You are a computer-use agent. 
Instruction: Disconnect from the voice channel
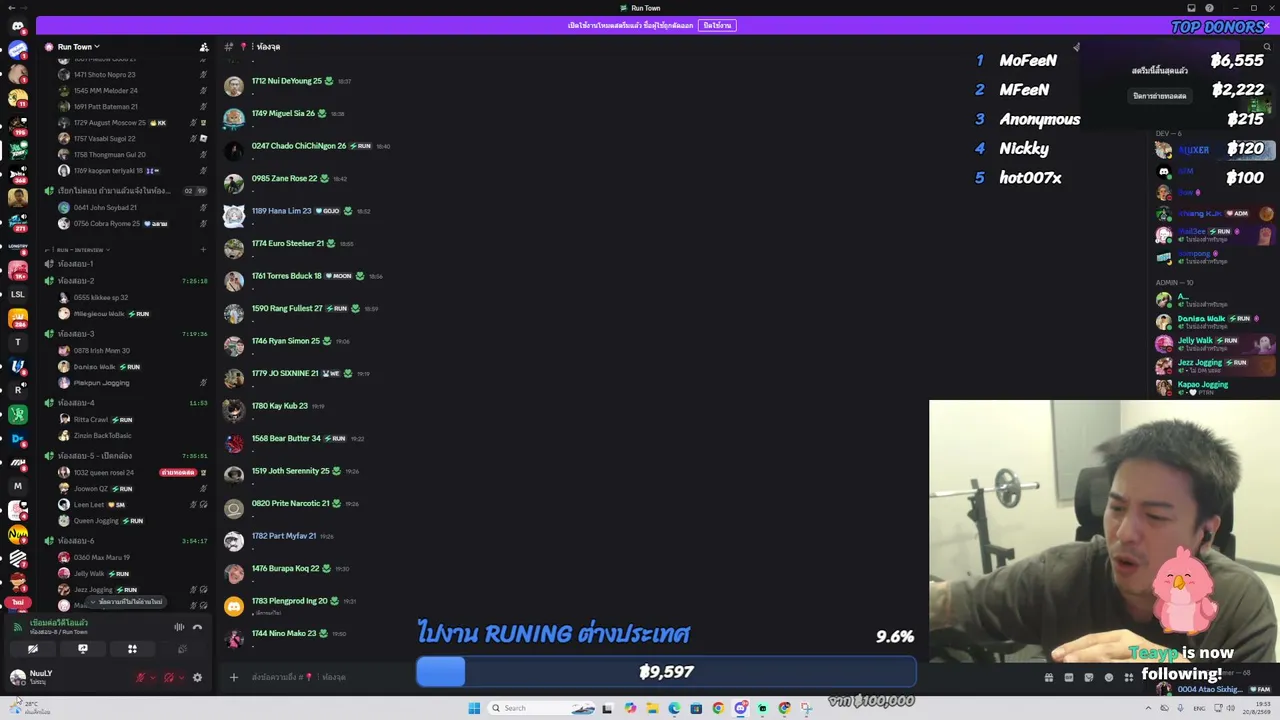tap(197, 627)
